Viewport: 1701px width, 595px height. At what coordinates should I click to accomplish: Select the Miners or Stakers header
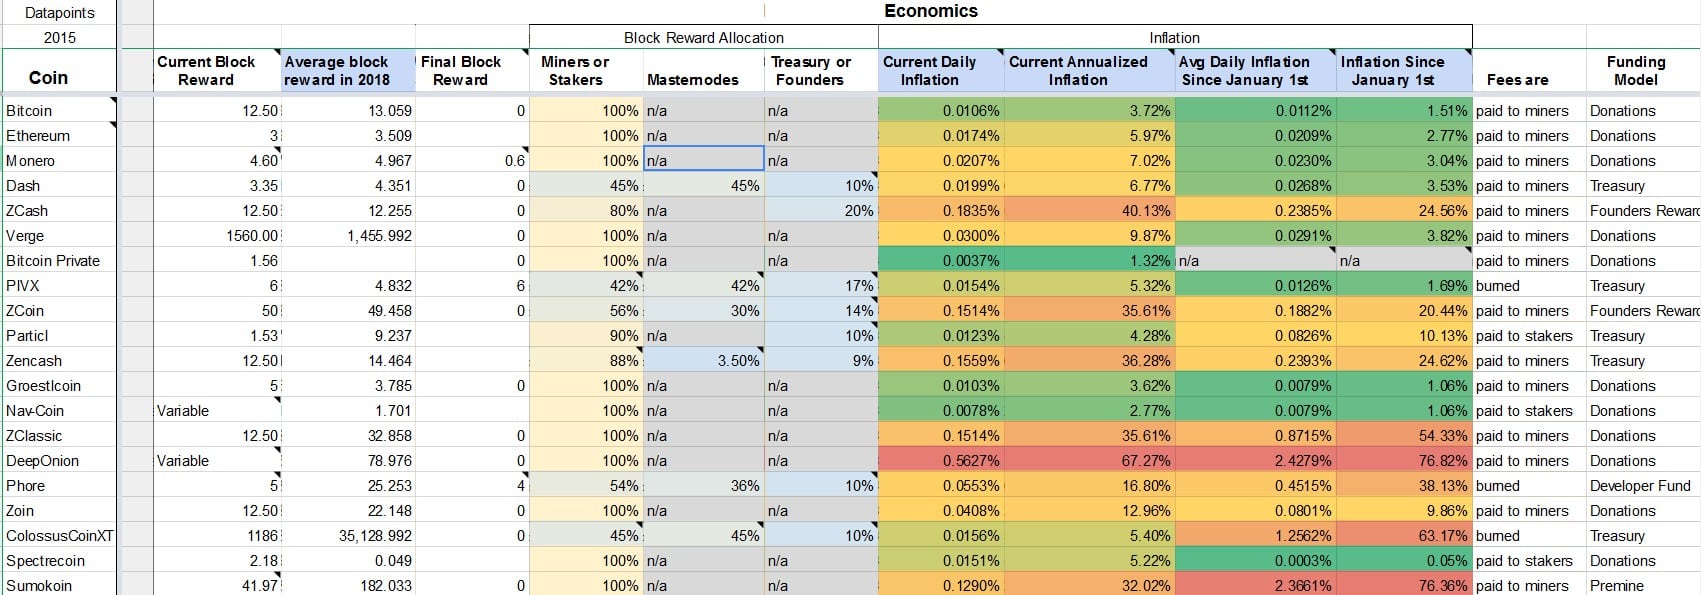pyautogui.click(x=586, y=71)
